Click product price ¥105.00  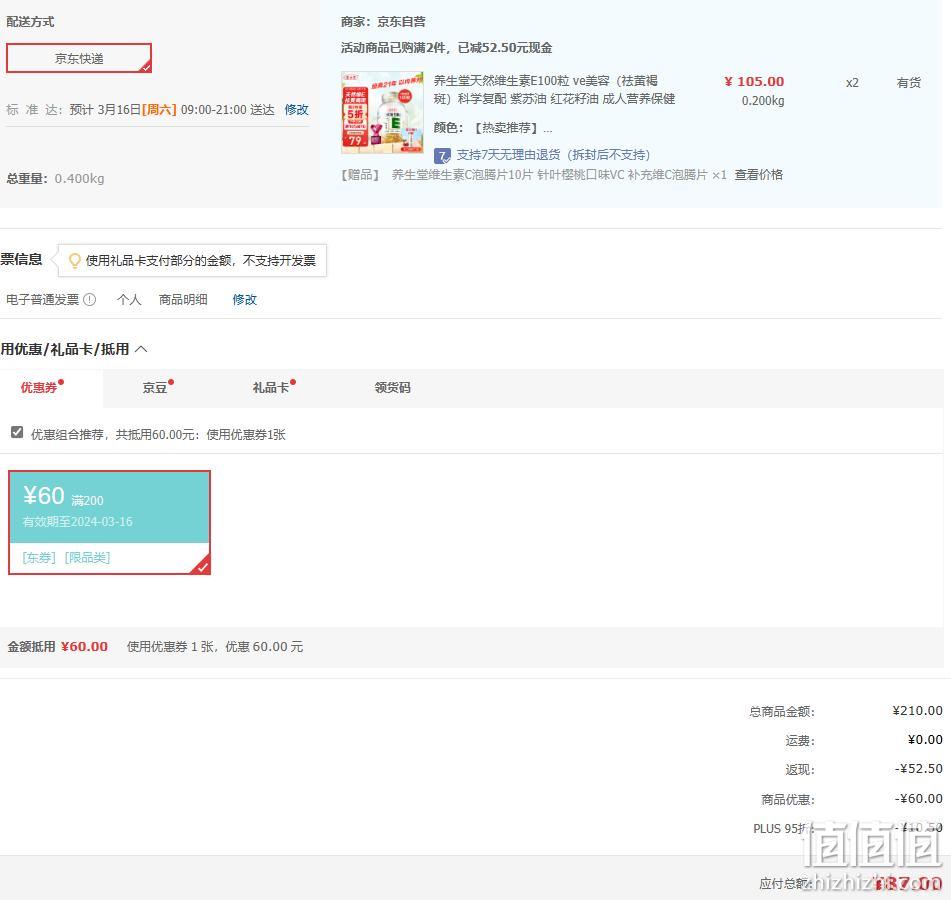point(754,82)
